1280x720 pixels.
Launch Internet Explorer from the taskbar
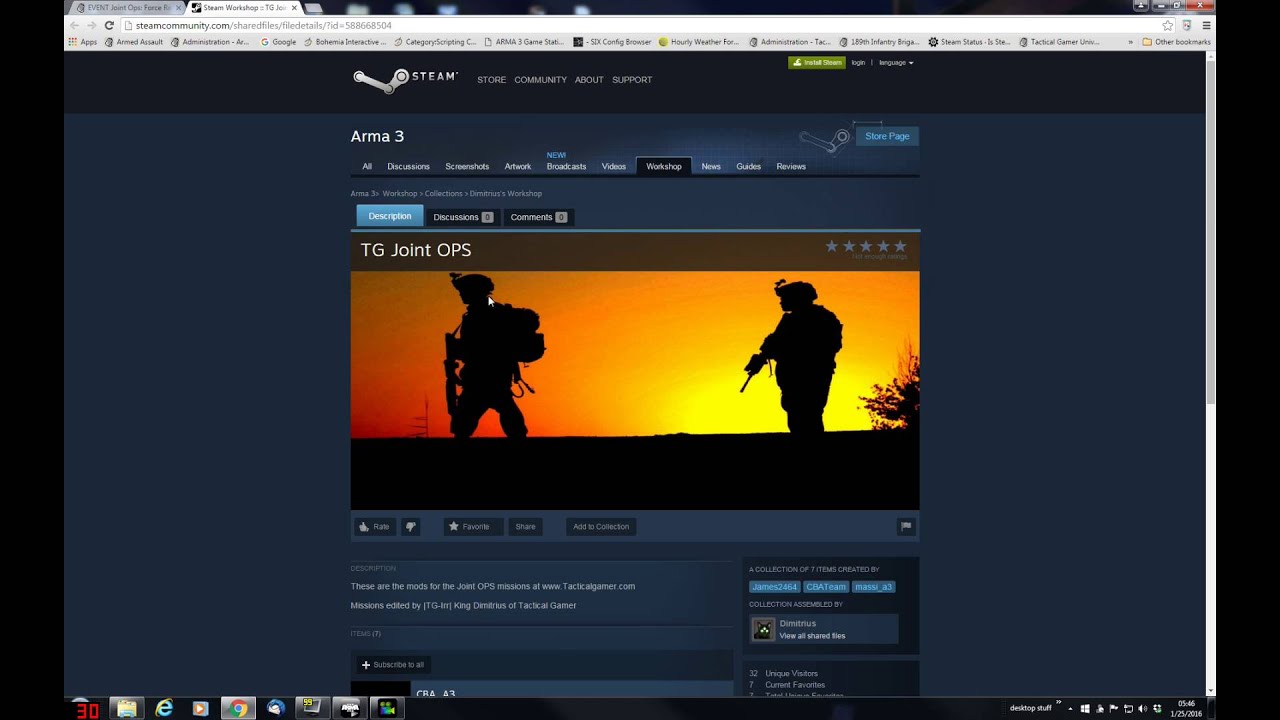point(164,708)
